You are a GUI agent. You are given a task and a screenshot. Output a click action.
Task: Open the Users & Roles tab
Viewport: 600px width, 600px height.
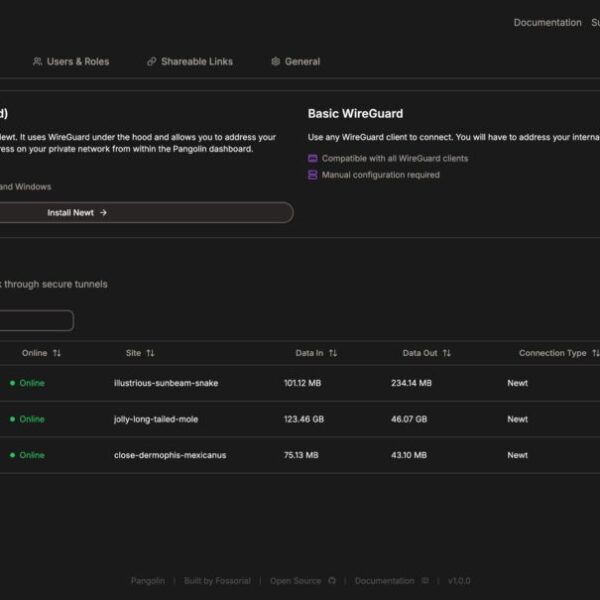point(71,62)
